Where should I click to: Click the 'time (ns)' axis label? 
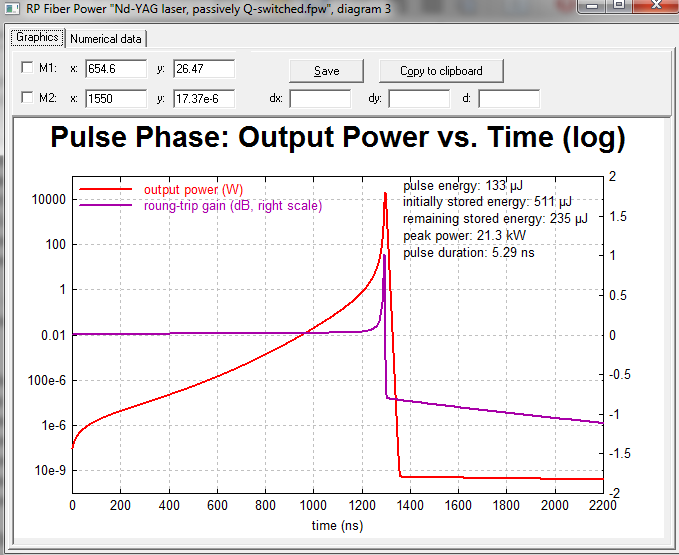pos(337,526)
